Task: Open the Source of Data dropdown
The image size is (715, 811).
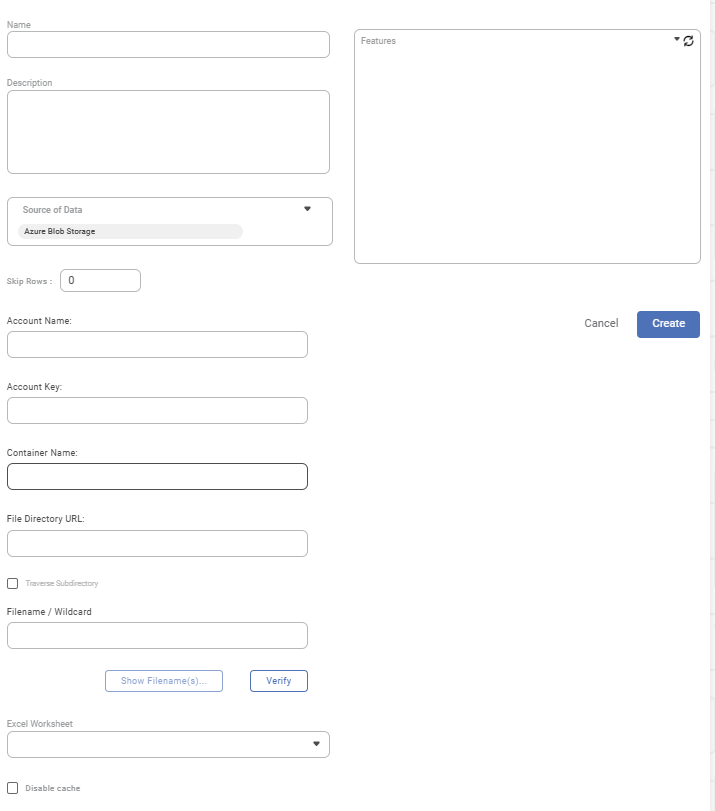Action: pyautogui.click(x=307, y=209)
